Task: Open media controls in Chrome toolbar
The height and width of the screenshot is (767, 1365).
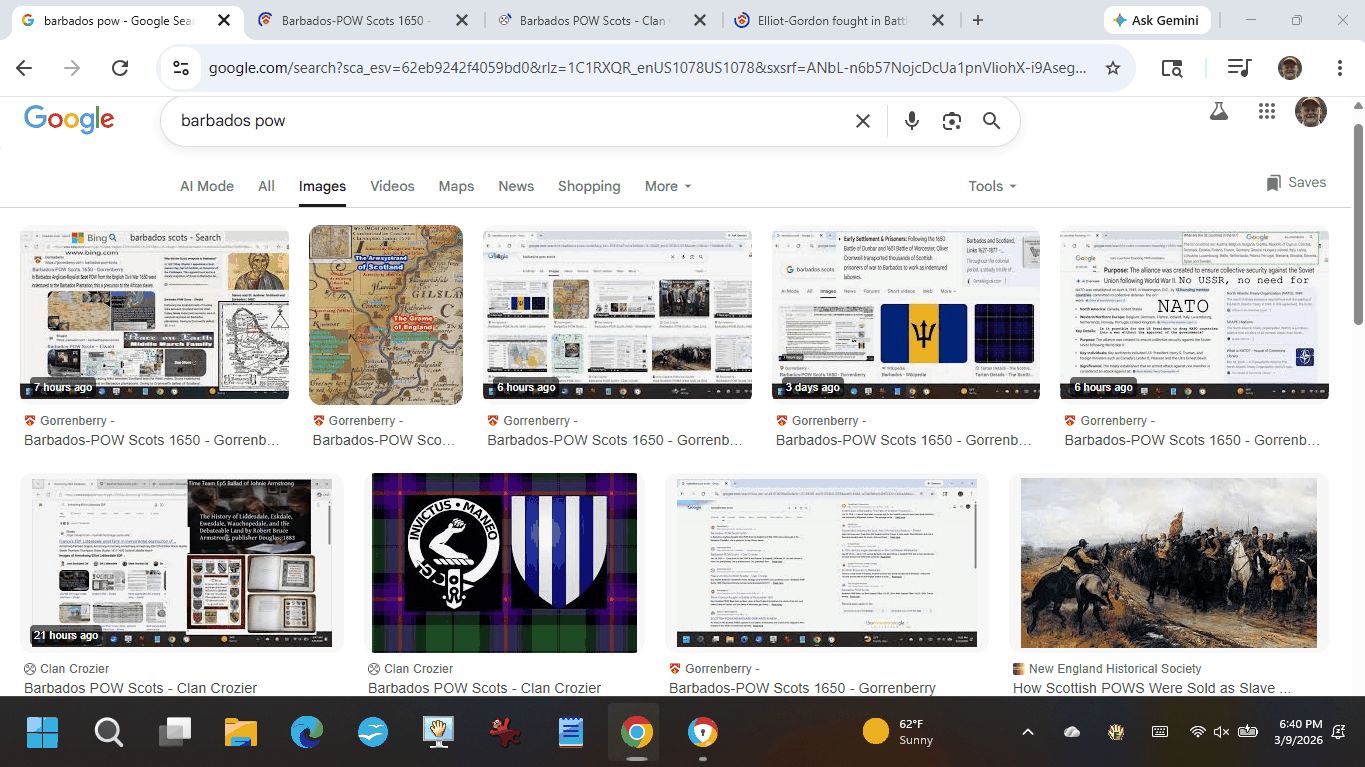Action: coord(1239,68)
